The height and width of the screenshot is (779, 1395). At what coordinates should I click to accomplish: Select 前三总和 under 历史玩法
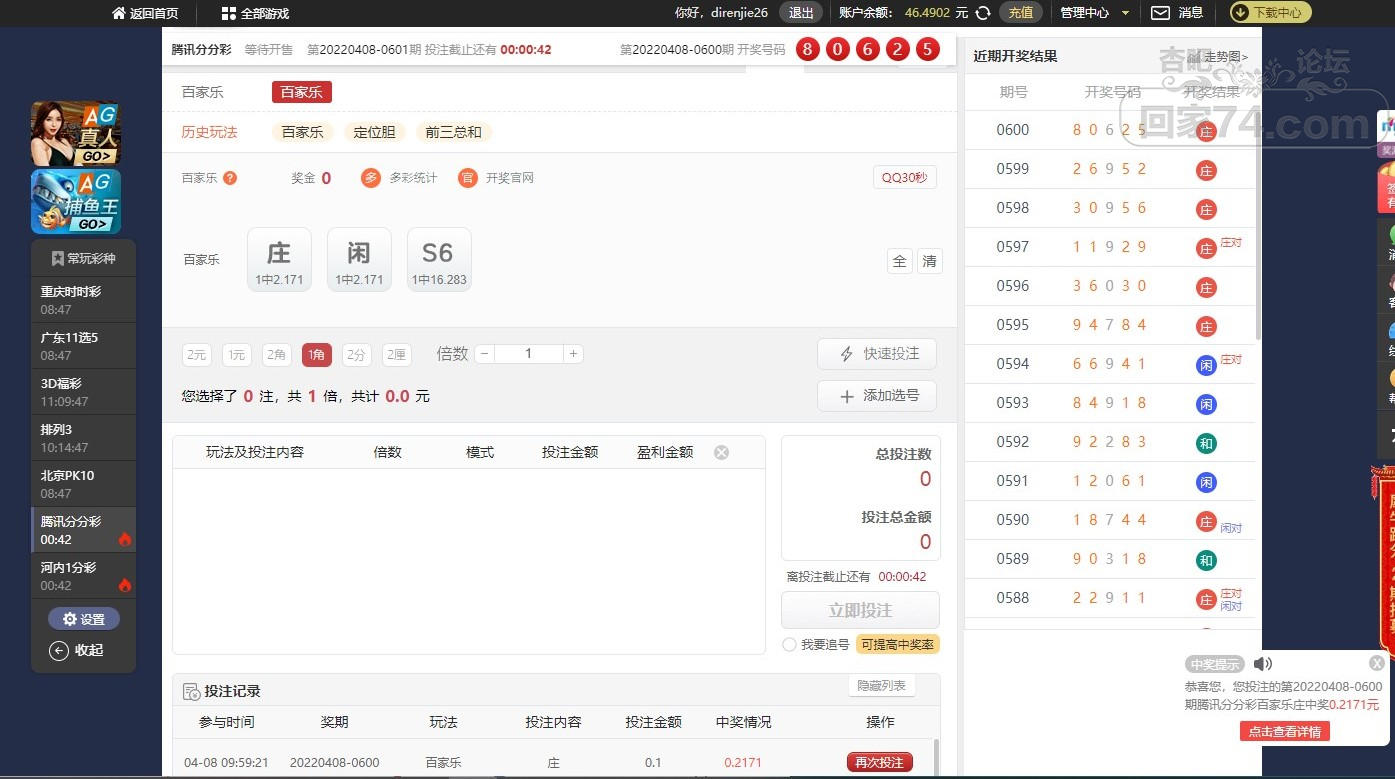[x=453, y=132]
